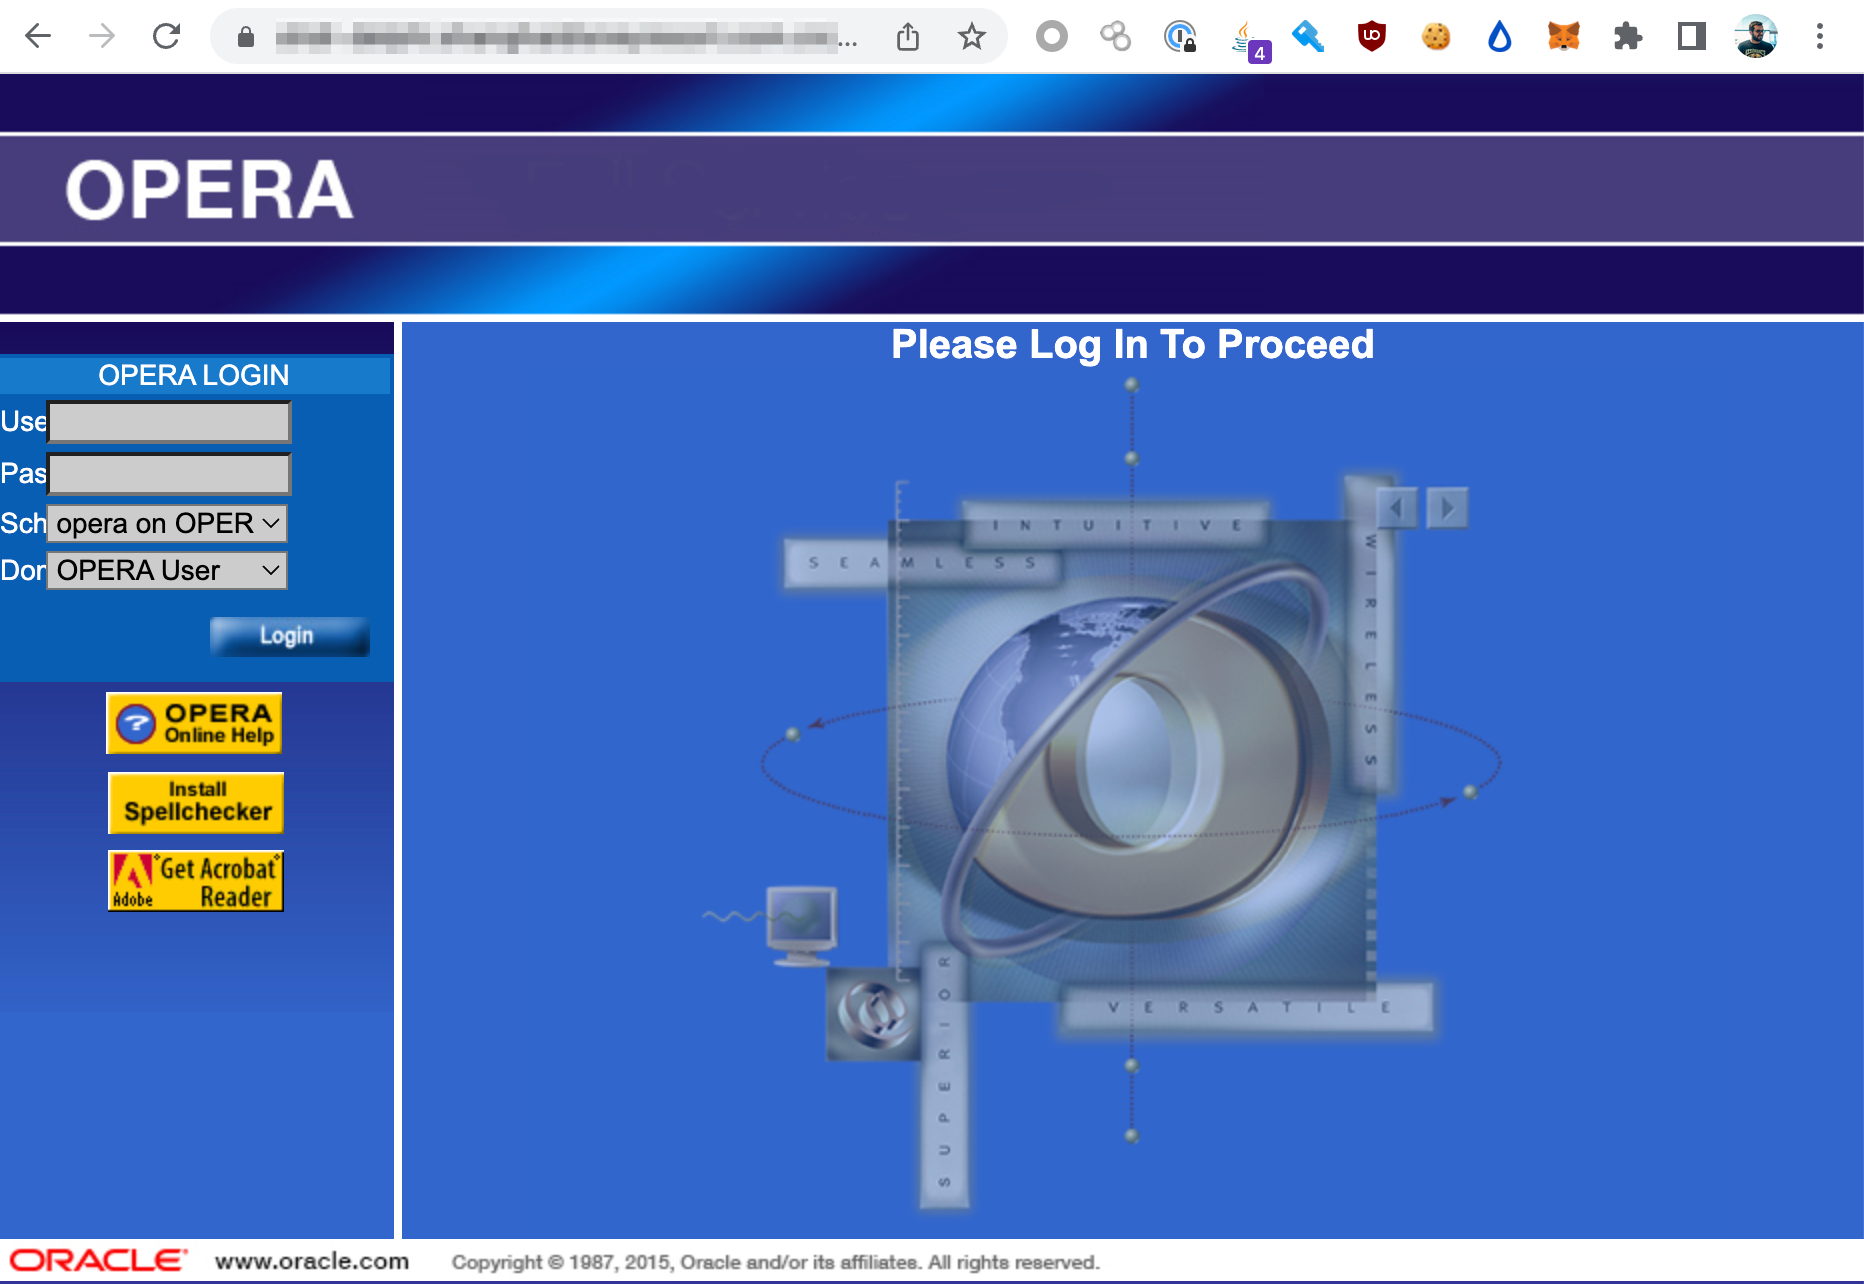Open the Install Spellchecker badge
The width and height of the screenshot is (1864, 1284).
click(196, 802)
